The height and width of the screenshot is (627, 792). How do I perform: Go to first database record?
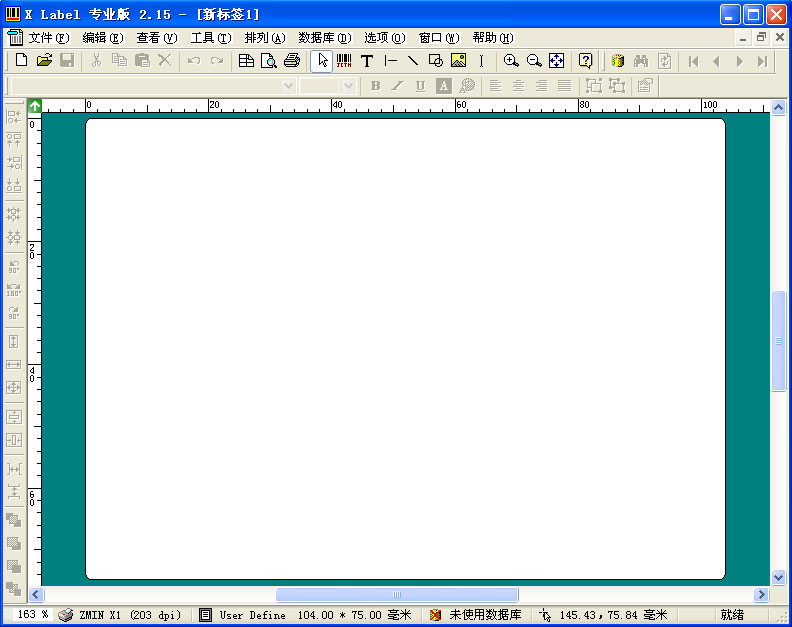[694, 62]
